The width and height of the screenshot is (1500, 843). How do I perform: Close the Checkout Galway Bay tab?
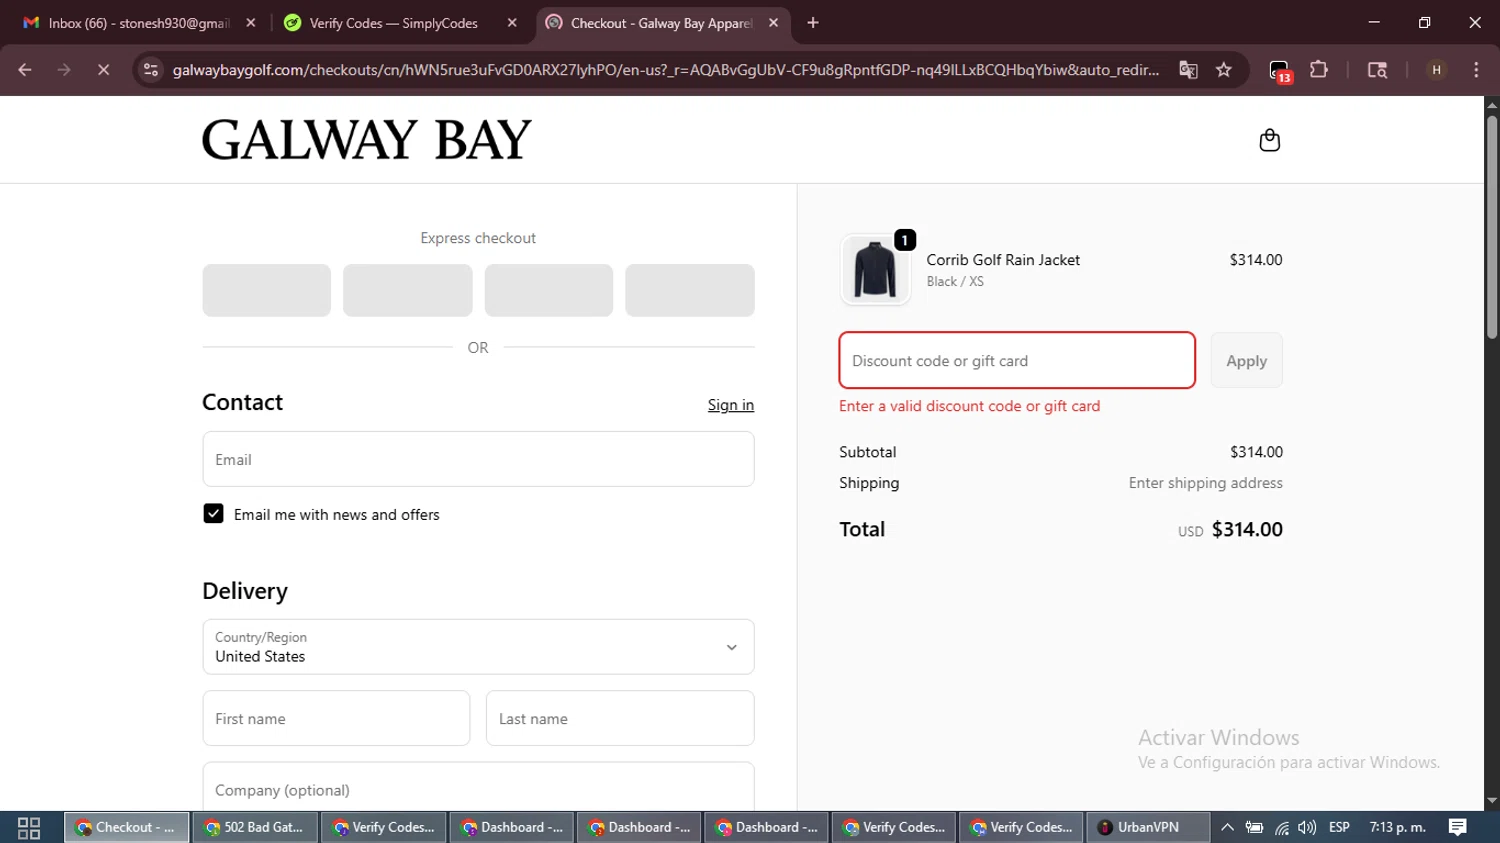pyautogui.click(x=773, y=23)
